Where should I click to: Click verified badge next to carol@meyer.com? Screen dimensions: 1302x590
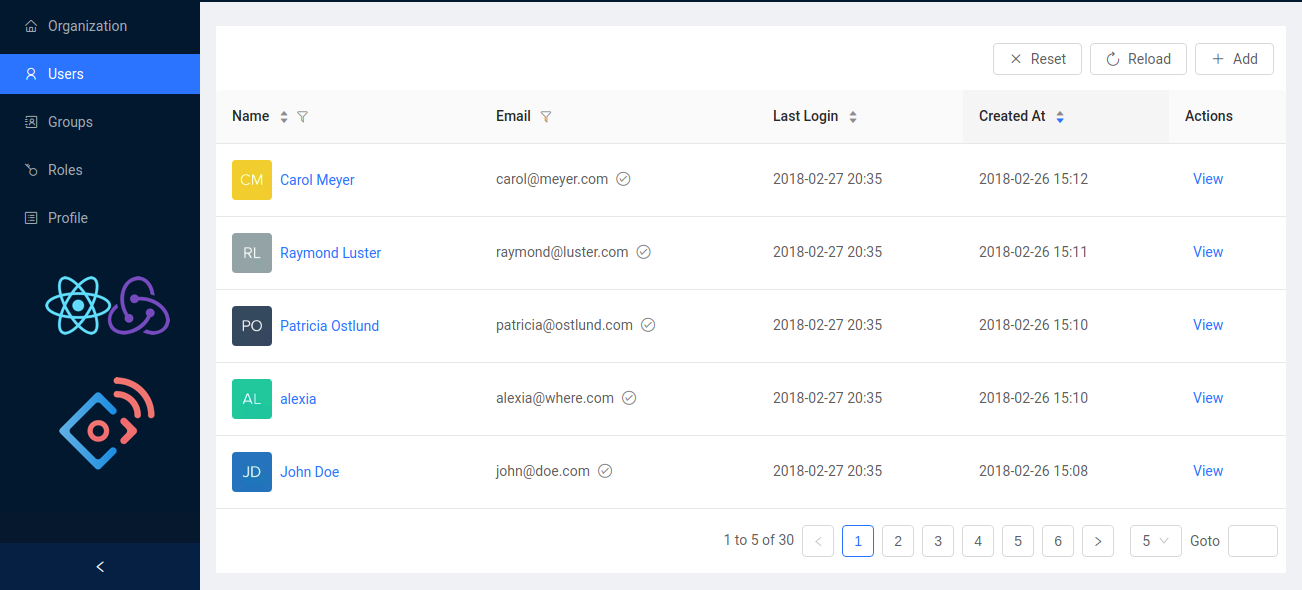[623, 178]
